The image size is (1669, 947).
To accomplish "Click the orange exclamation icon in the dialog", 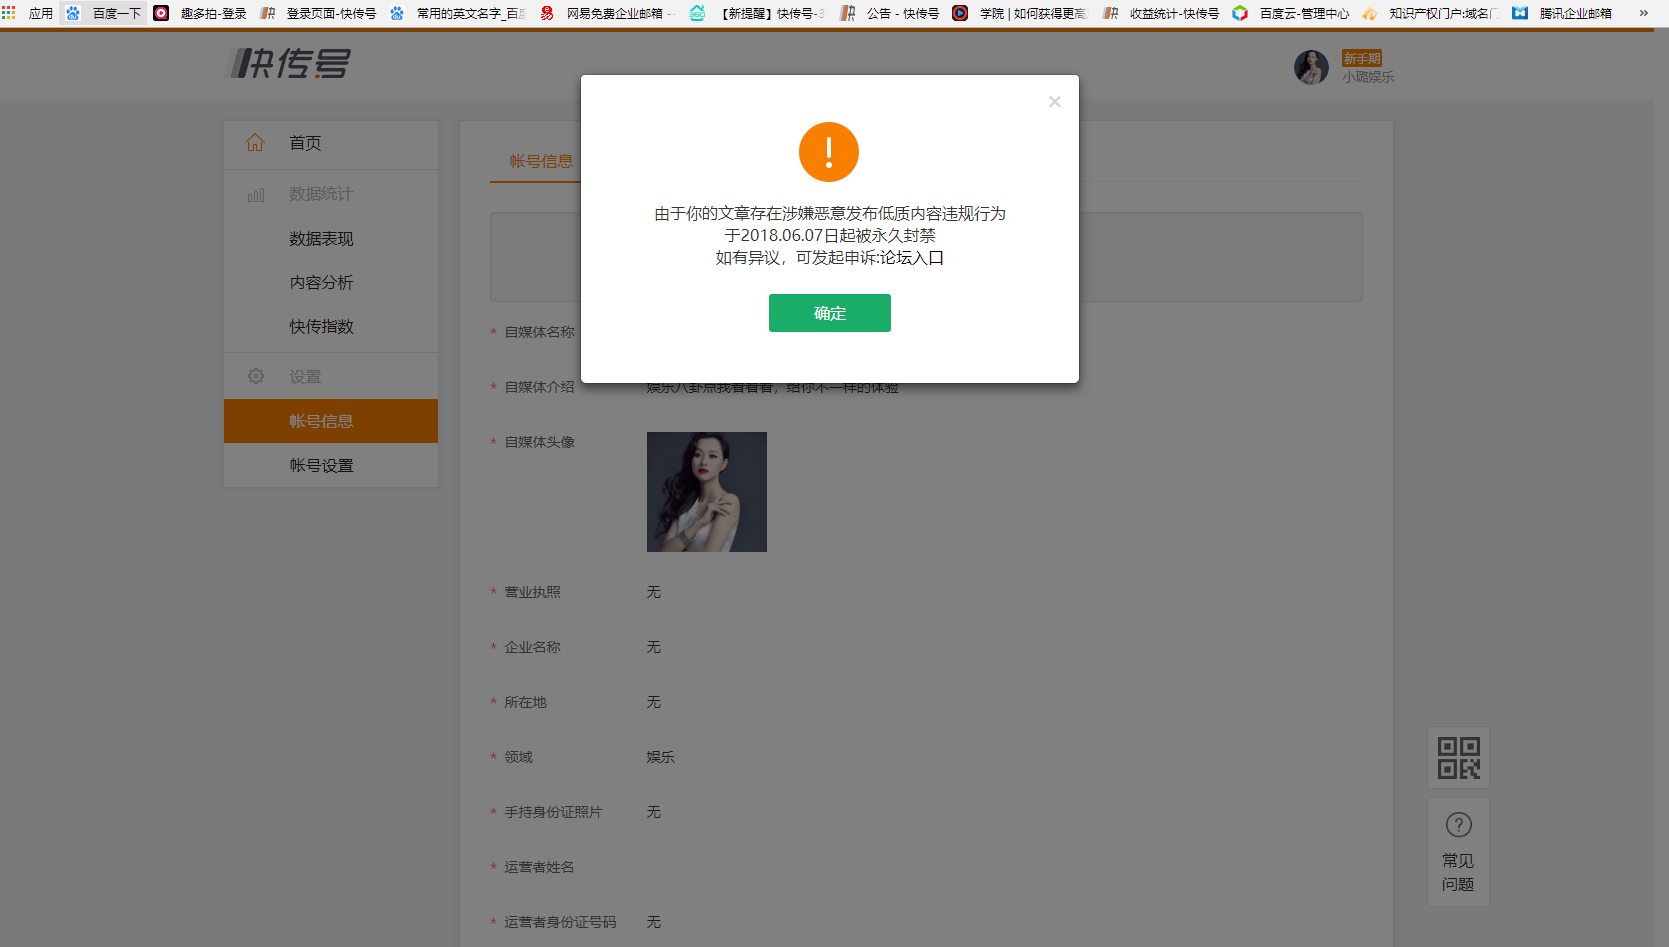I will (x=829, y=152).
